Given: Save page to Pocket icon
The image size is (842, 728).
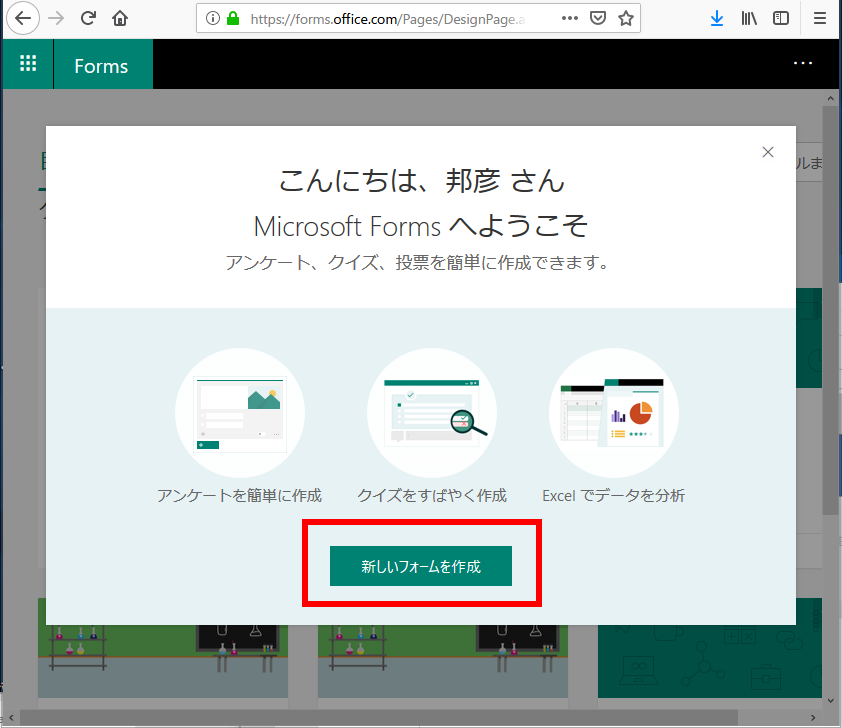Looking at the screenshot, I should point(598,18).
